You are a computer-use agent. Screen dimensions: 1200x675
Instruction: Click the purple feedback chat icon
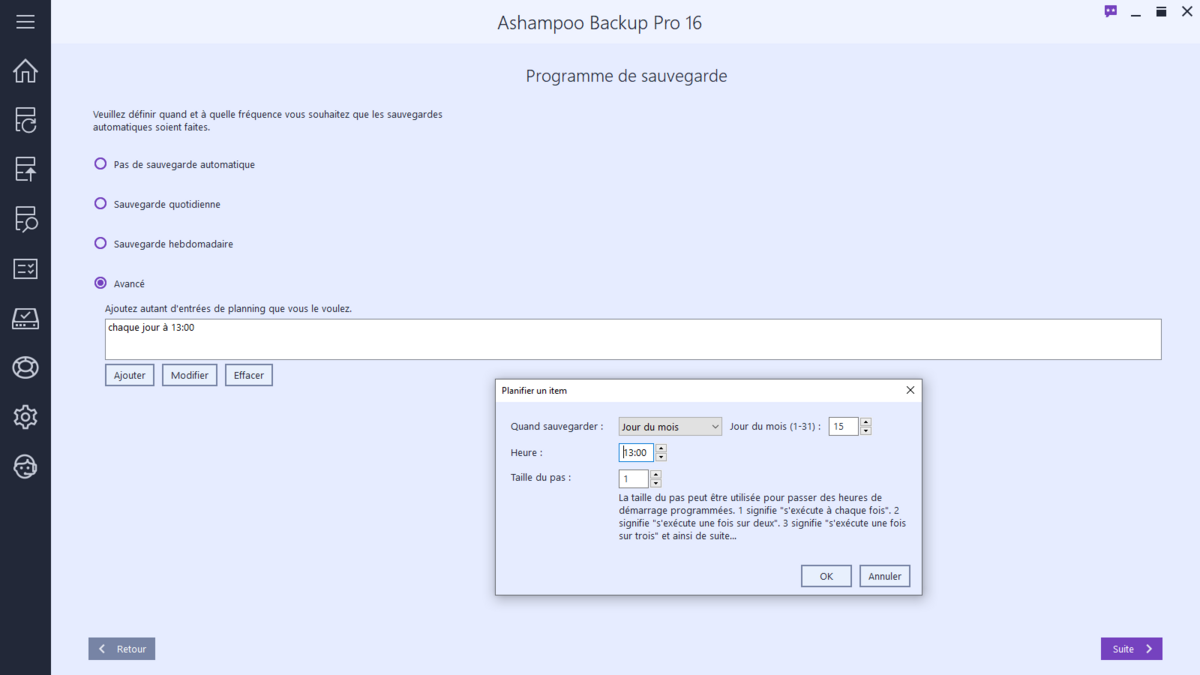point(1111,12)
